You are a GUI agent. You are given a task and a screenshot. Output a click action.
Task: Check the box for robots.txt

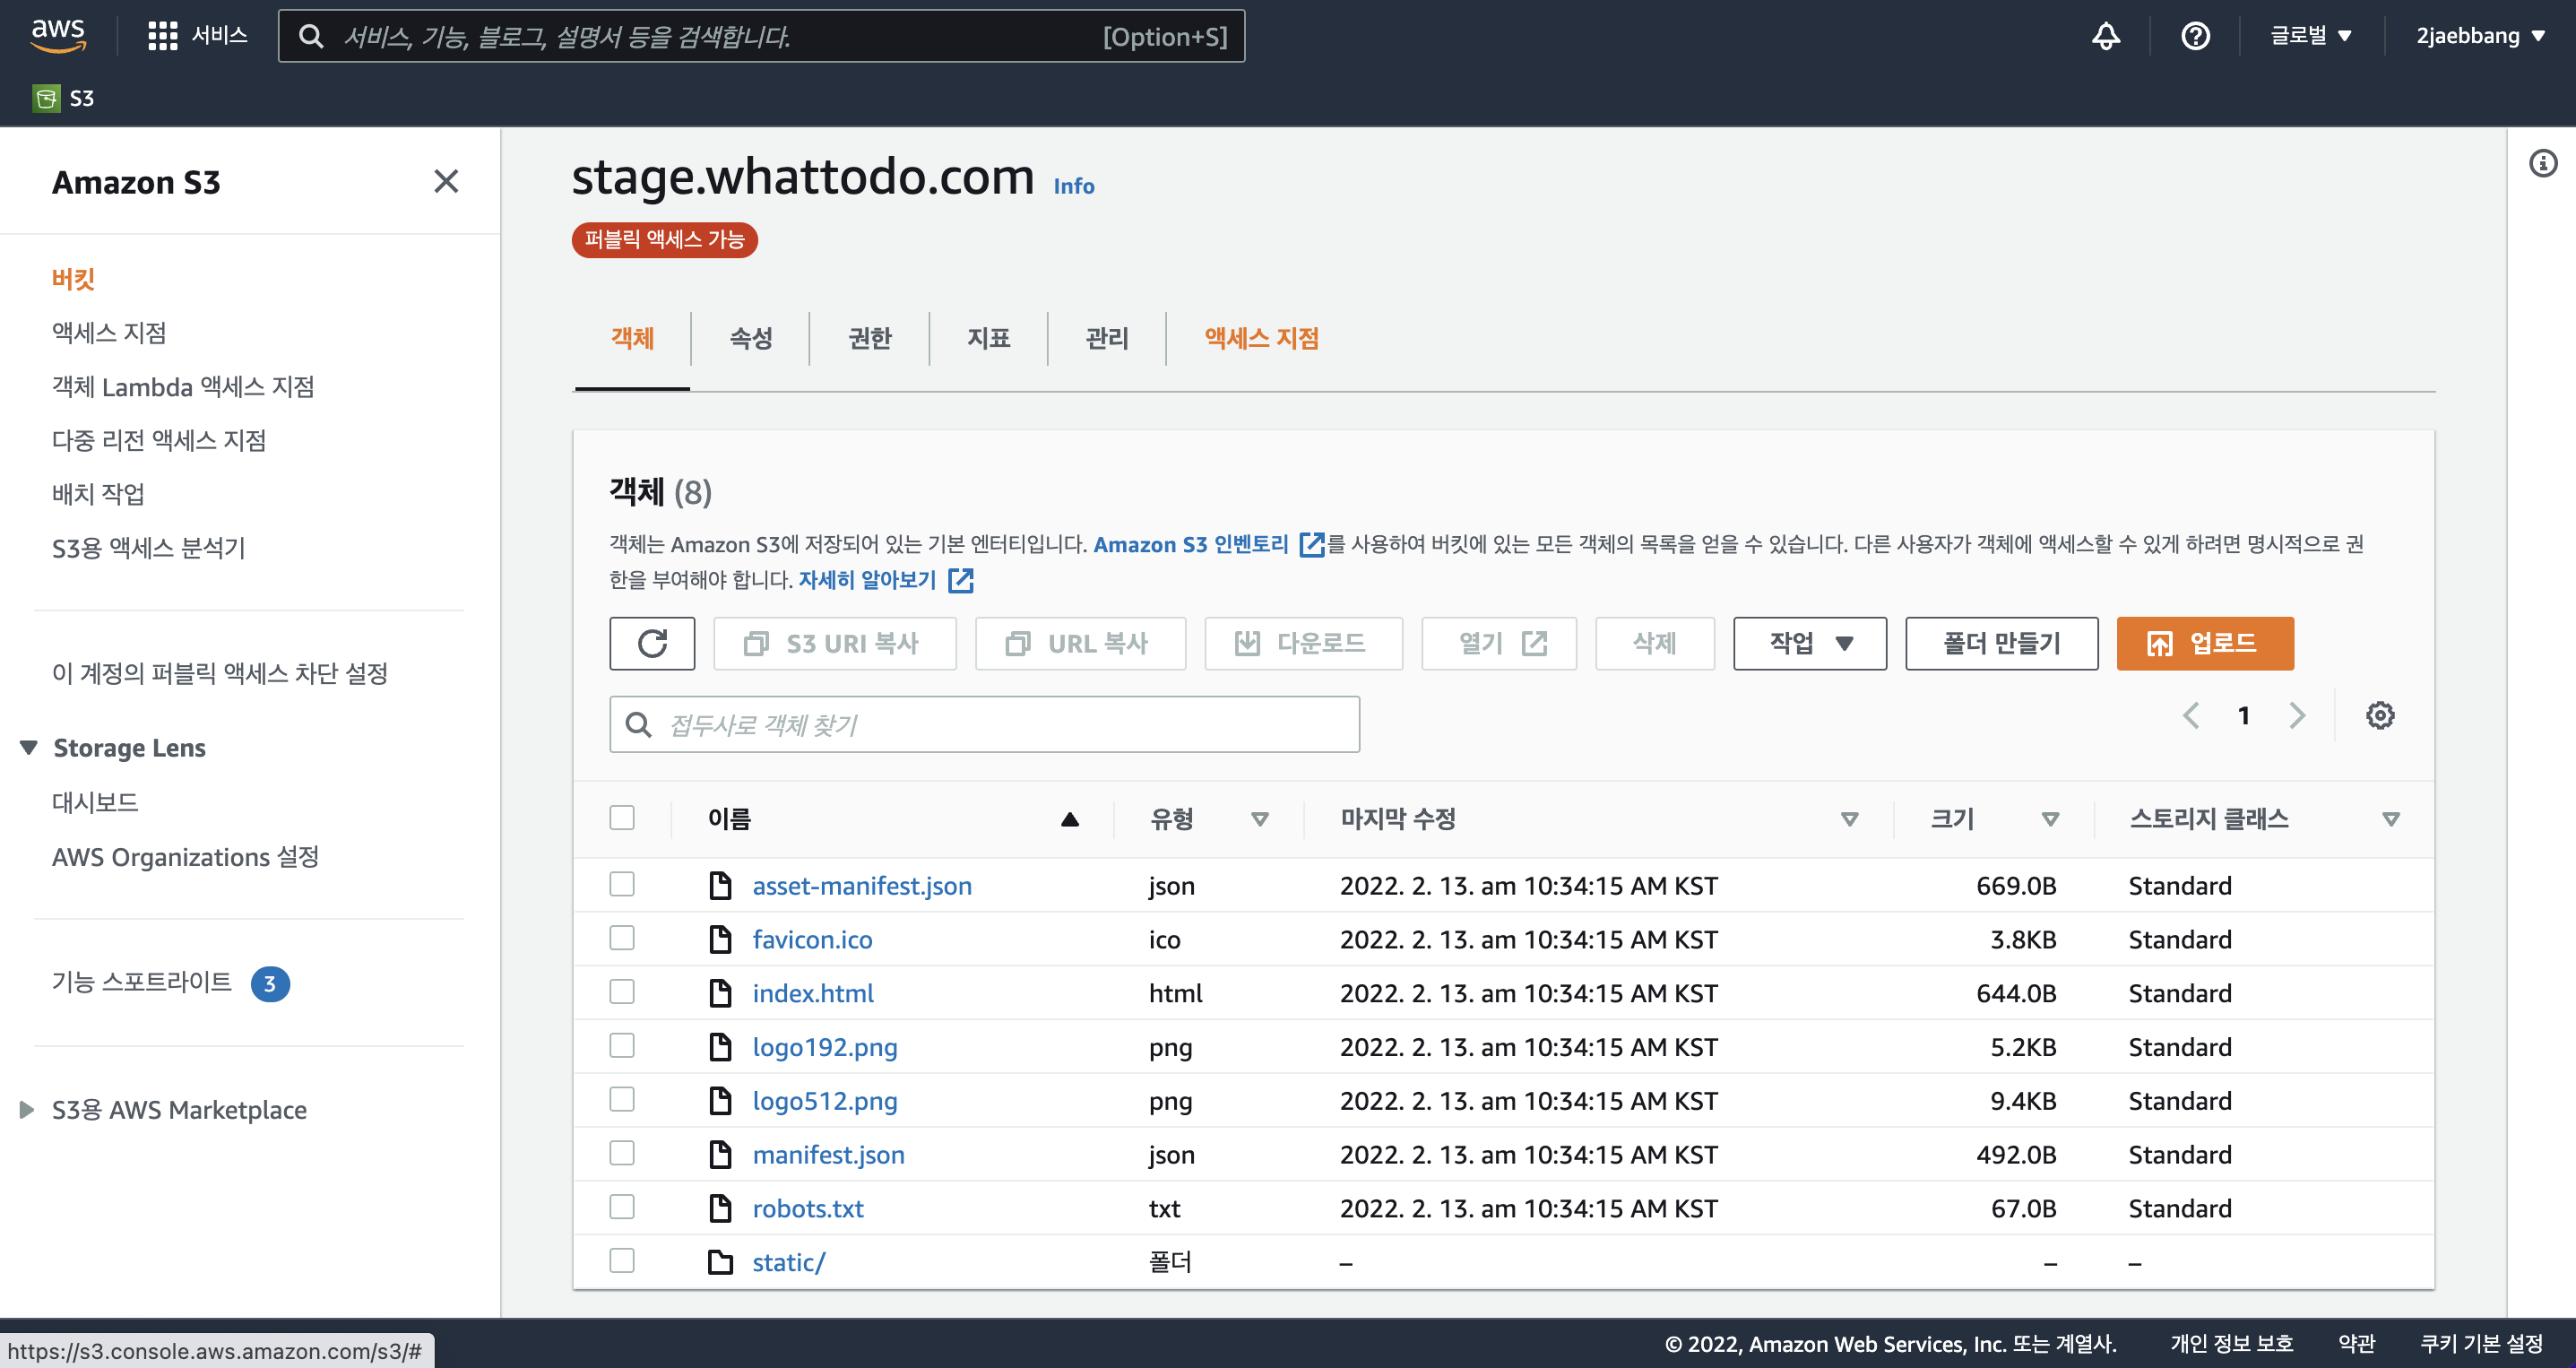[622, 1207]
